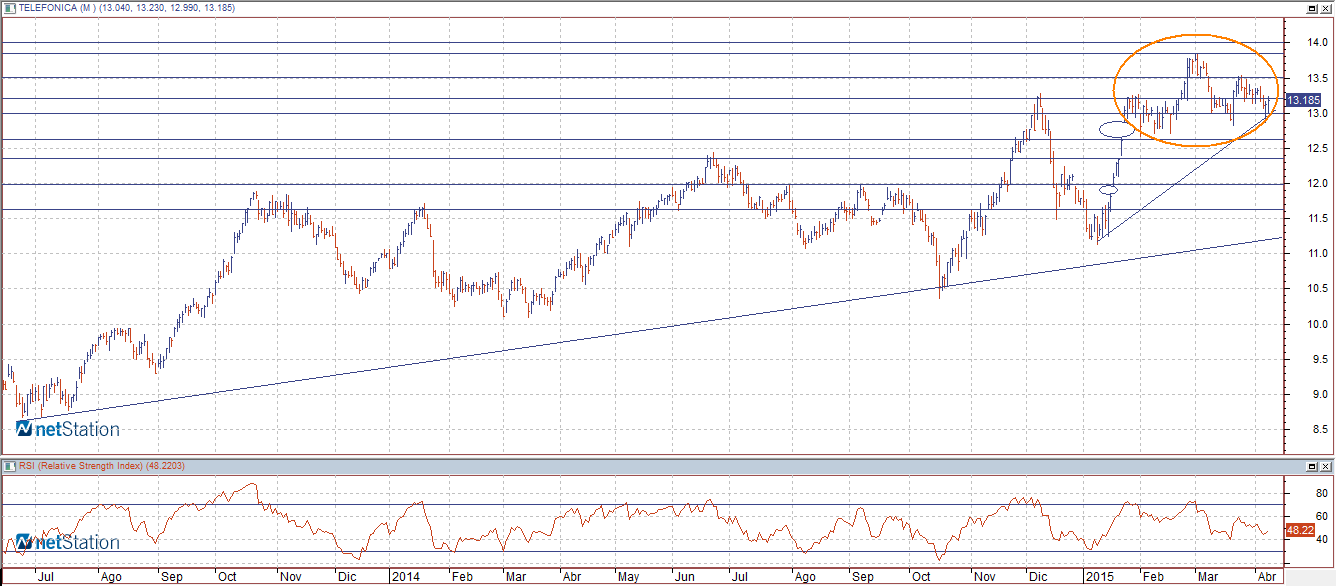Click the 13.185 current price label
Image resolution: width=1336 pixels, height=586 pixels.
click(x=1302, y=100)
